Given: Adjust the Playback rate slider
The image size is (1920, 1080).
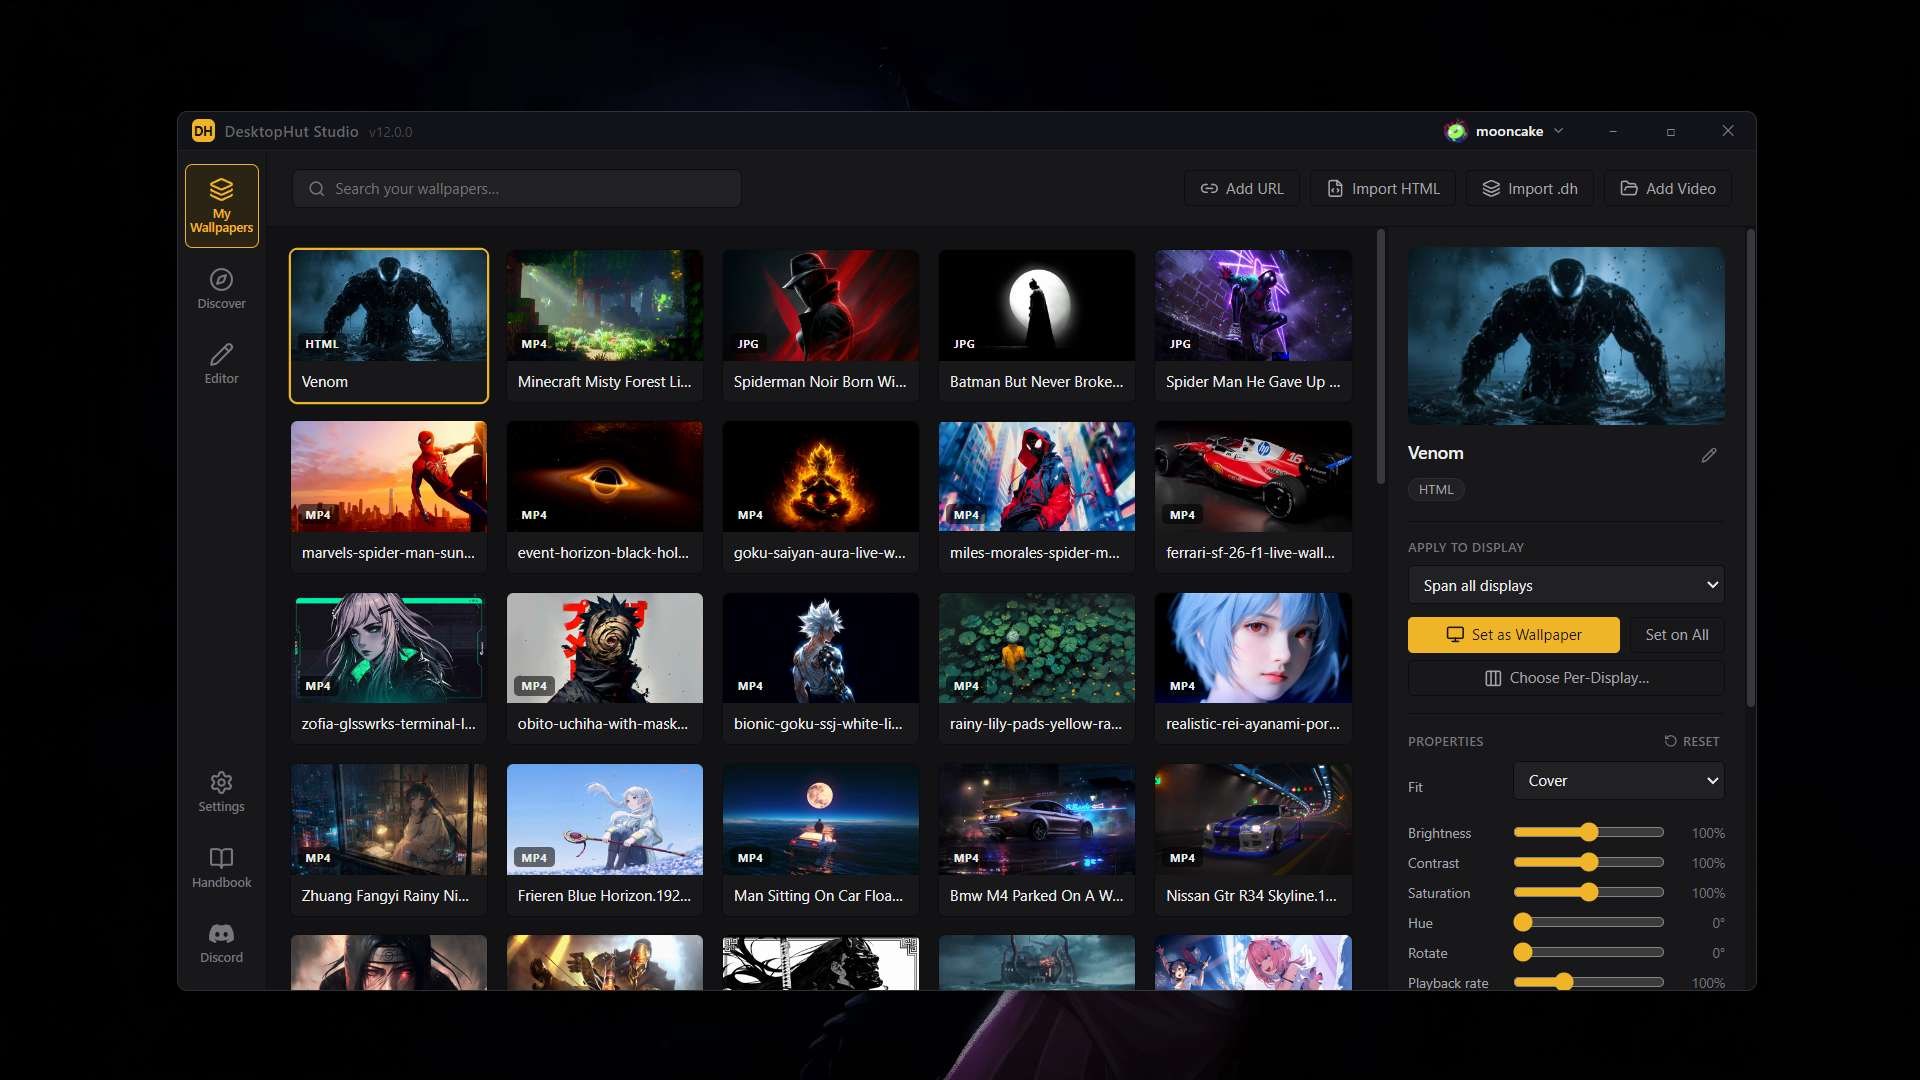Looking at the screenshot, I should [1588, 983].
